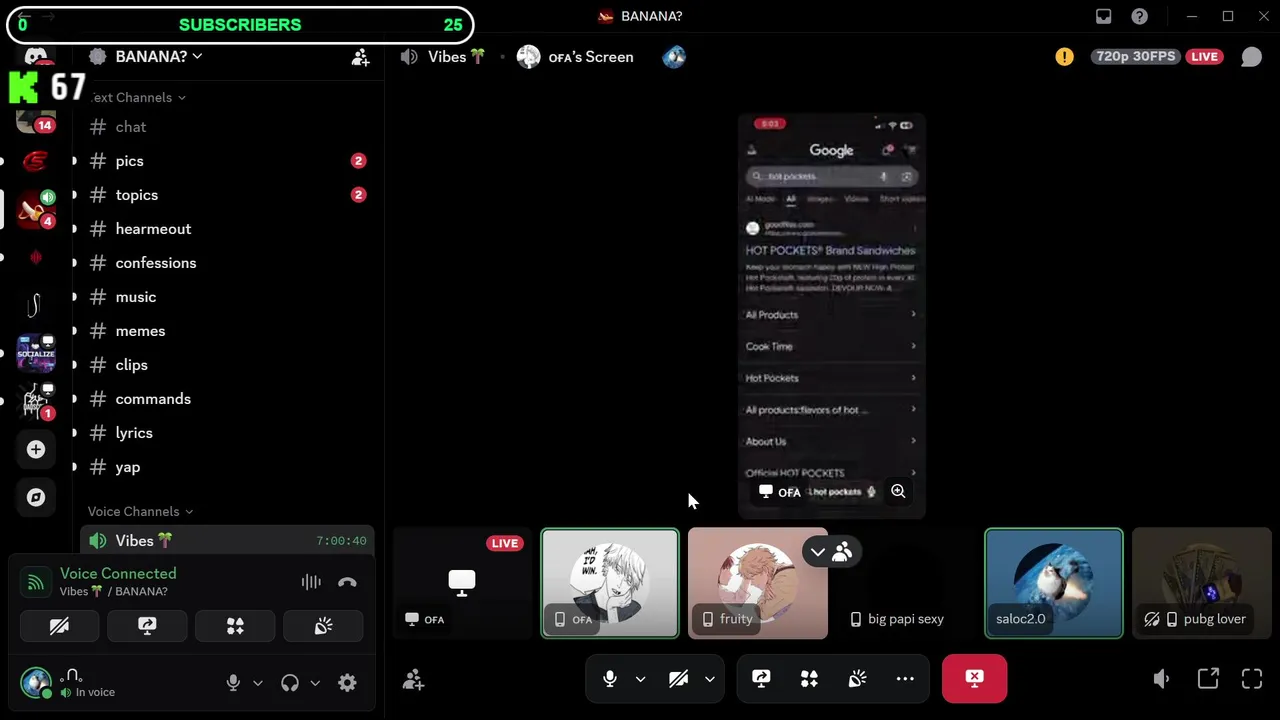The width and height of the screenshot is (1280, 720).
Task: Open the Add a Server plus button
Action: click(36, 449)
